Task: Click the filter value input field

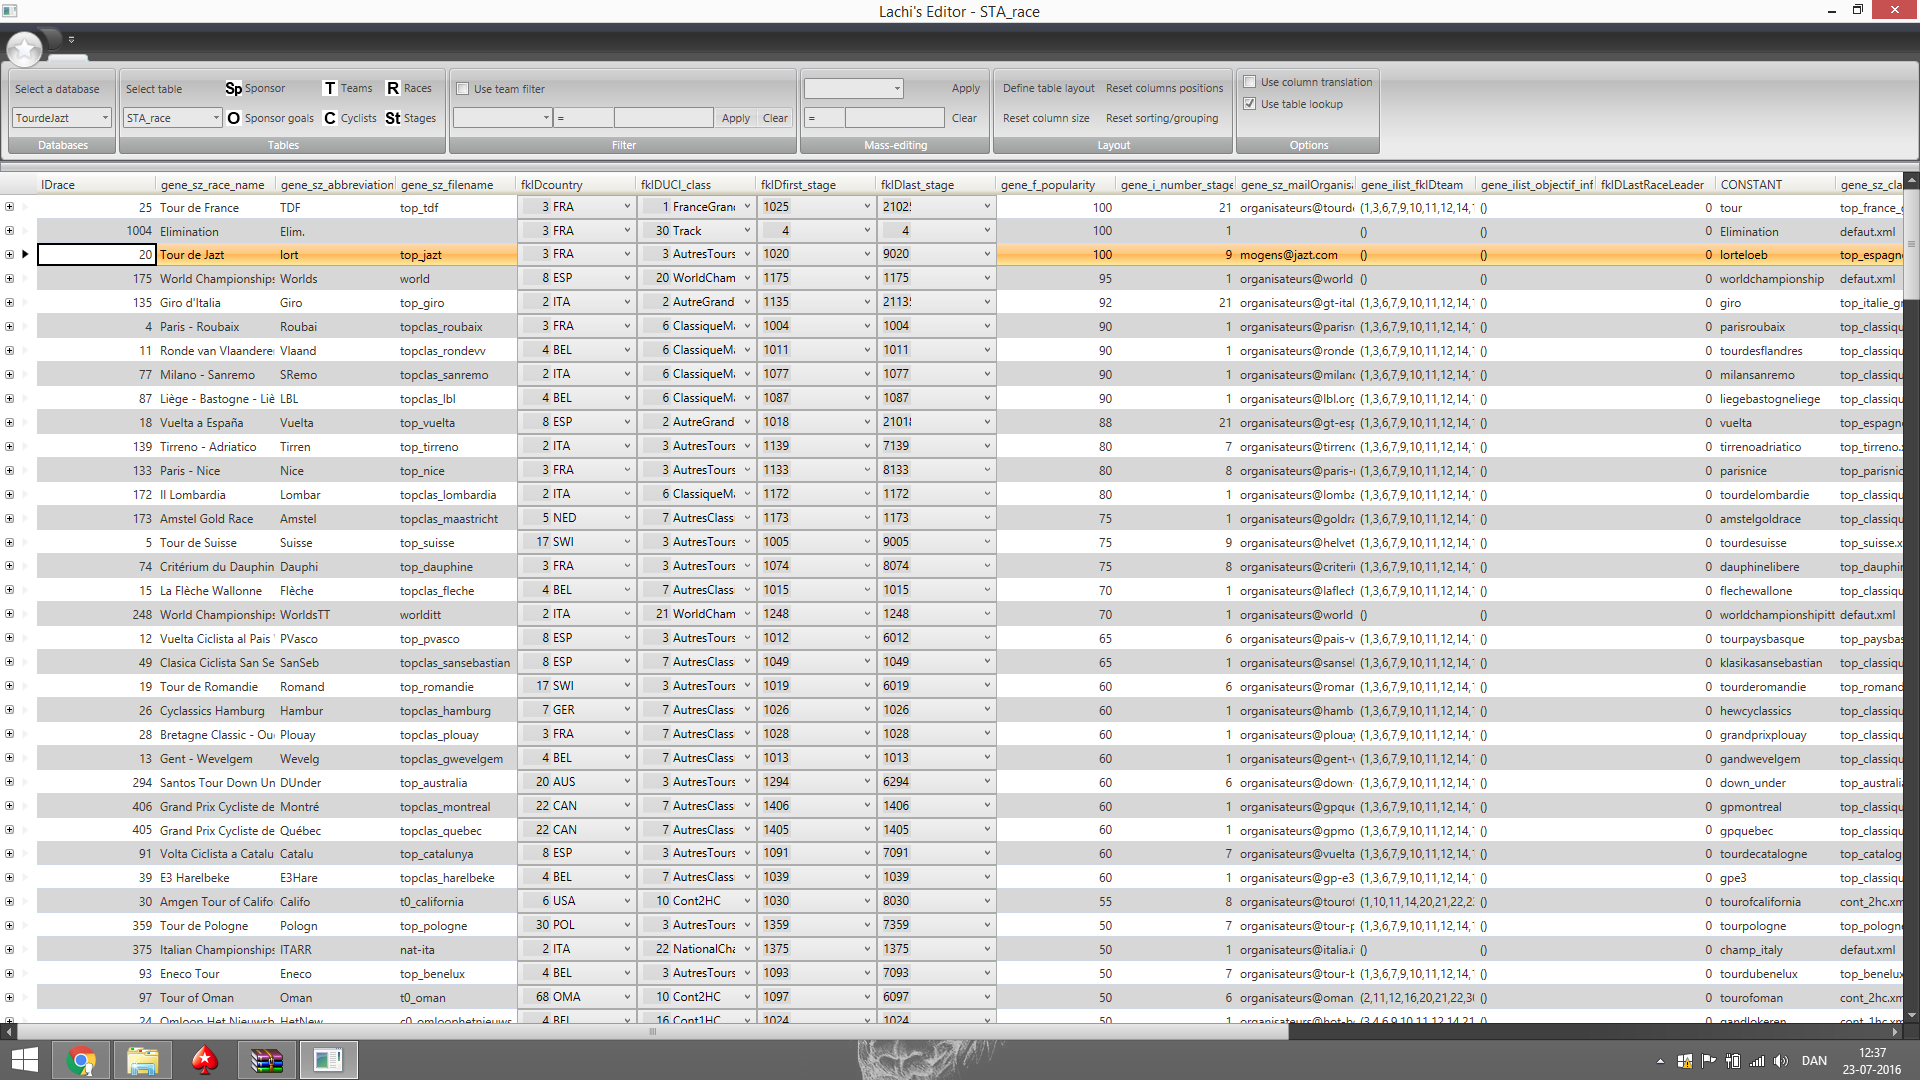Action: tap(662, 118)
